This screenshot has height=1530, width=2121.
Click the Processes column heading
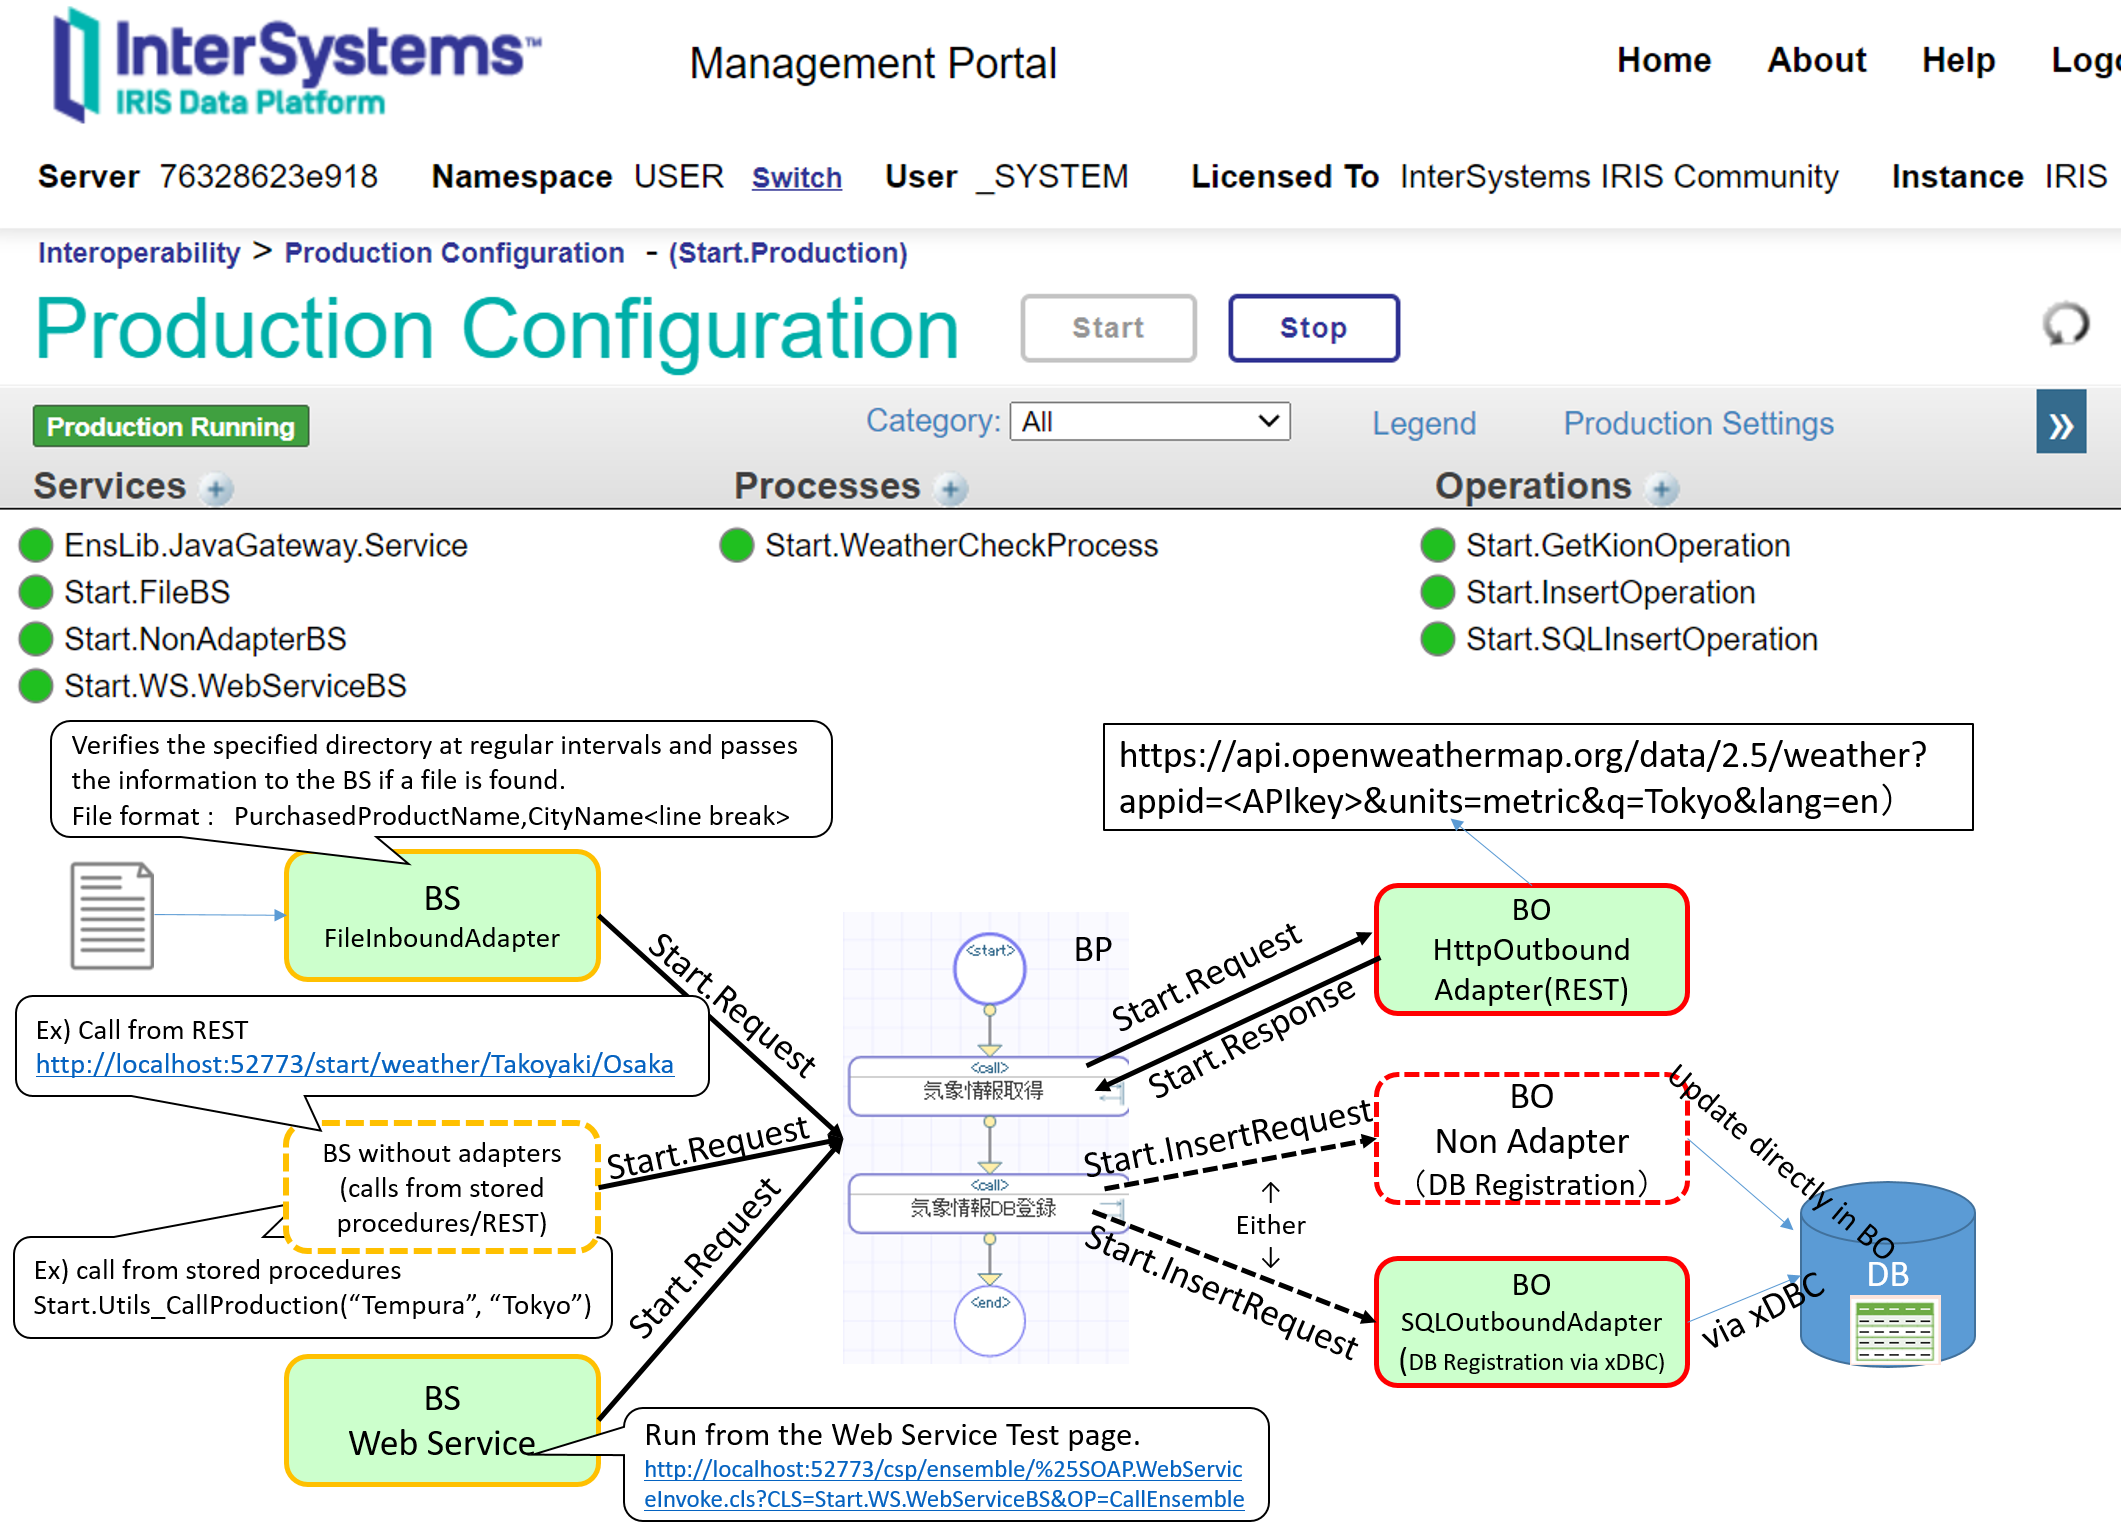coord(827,486)
